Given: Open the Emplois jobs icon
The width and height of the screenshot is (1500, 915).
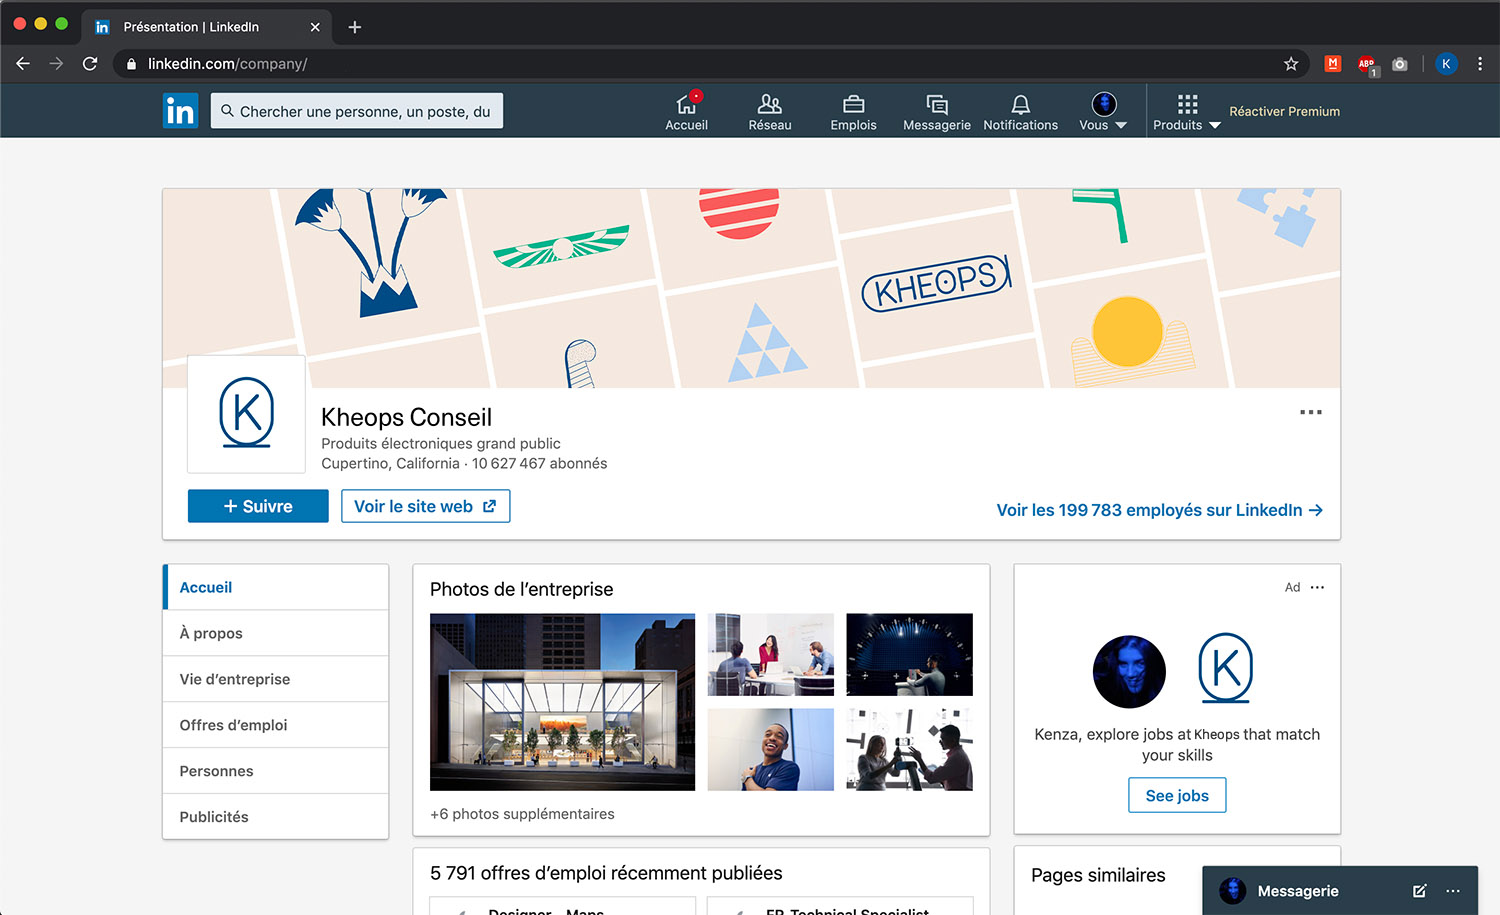Looking at the screenshot, I should [853, 111].
